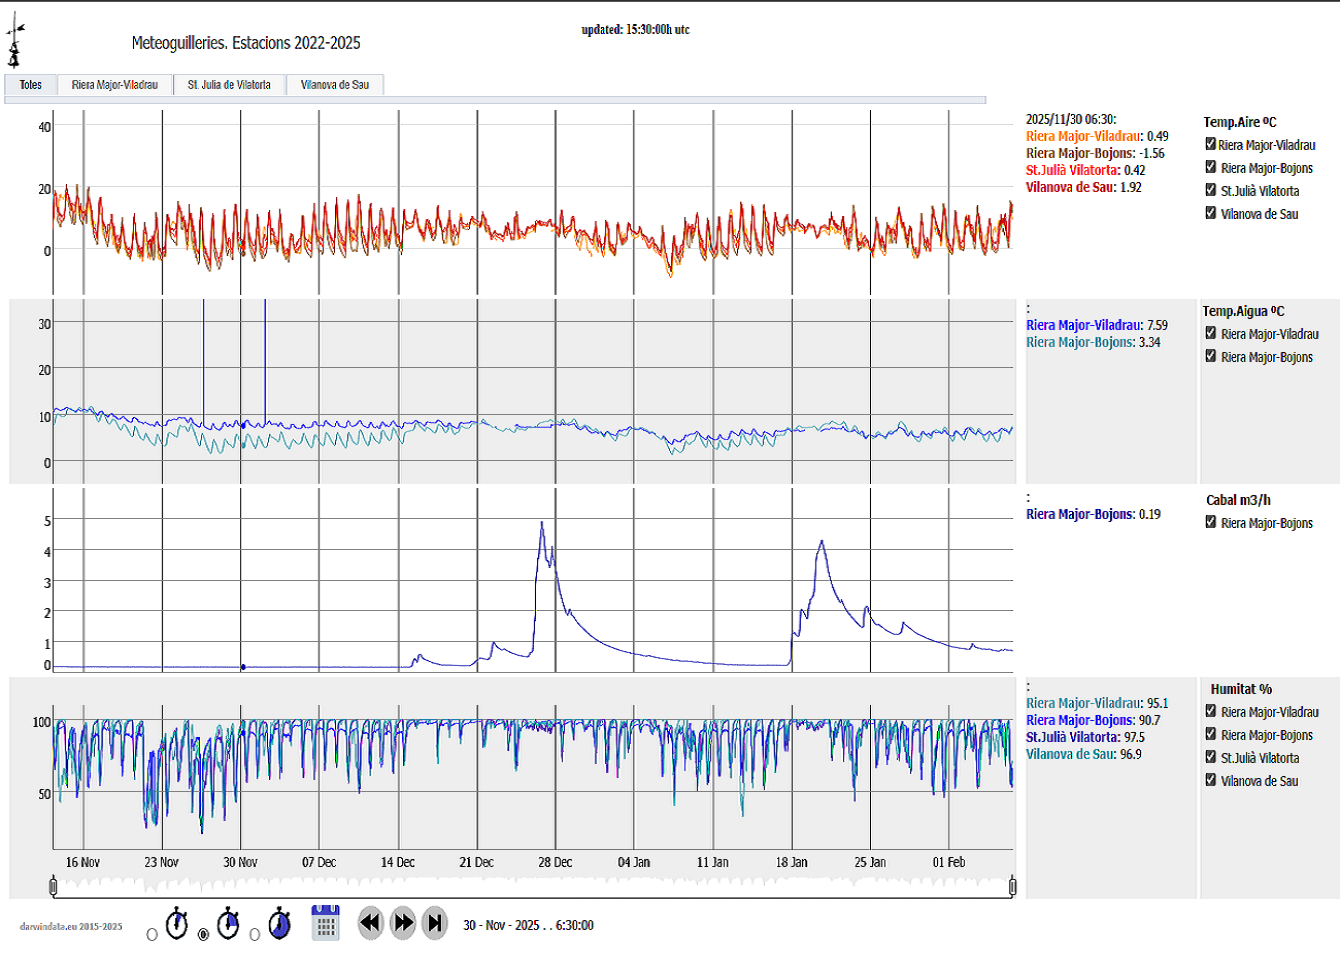Select the last time-range radio button
The image size is (1340, 955).
click(x=255, y=935)
